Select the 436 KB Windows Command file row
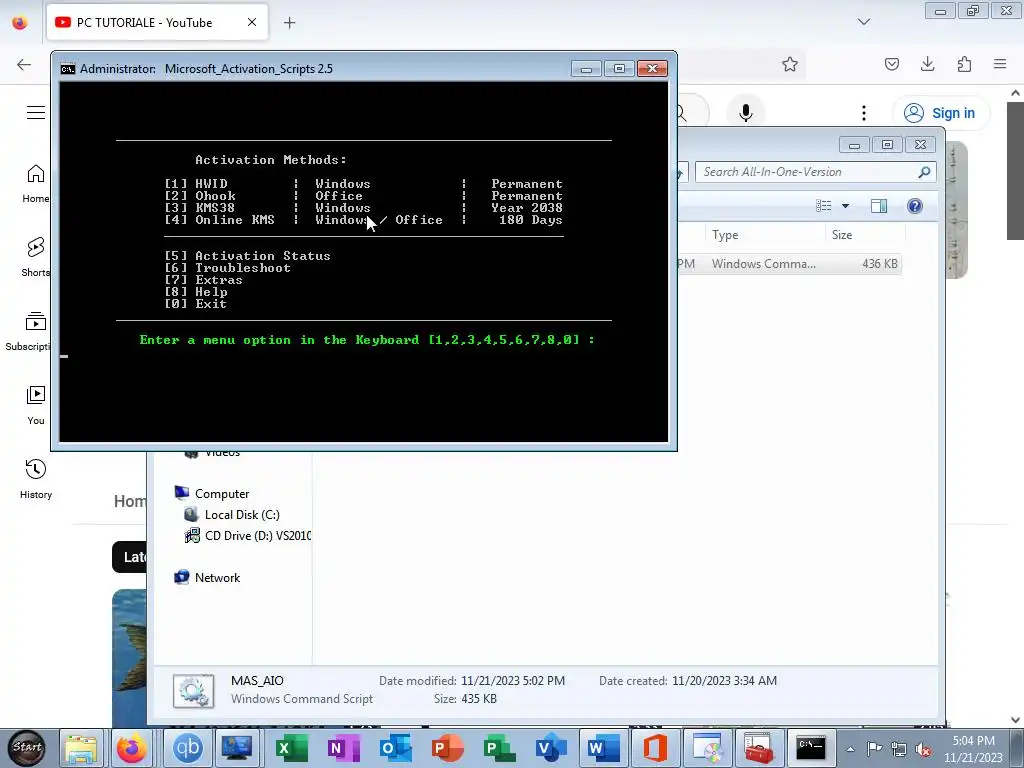Image resolution: width=1024 pixels, height=768 pixels. tap(789, 264)
